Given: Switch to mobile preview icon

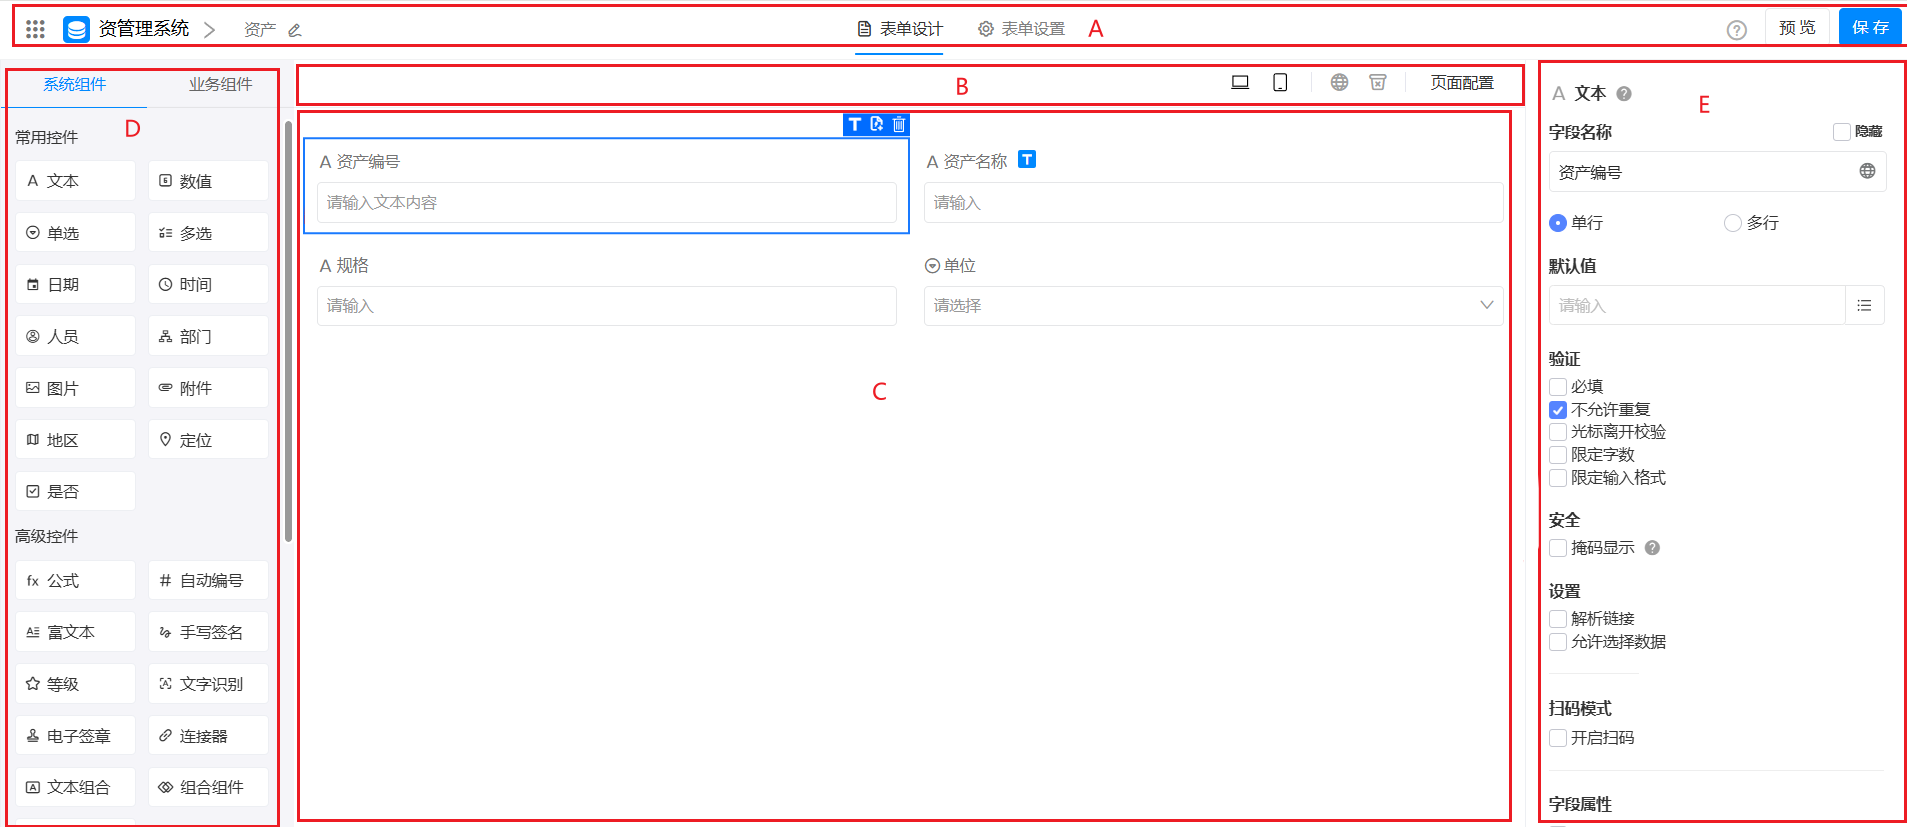Looking at the screenshot, I should (1280, 83).
